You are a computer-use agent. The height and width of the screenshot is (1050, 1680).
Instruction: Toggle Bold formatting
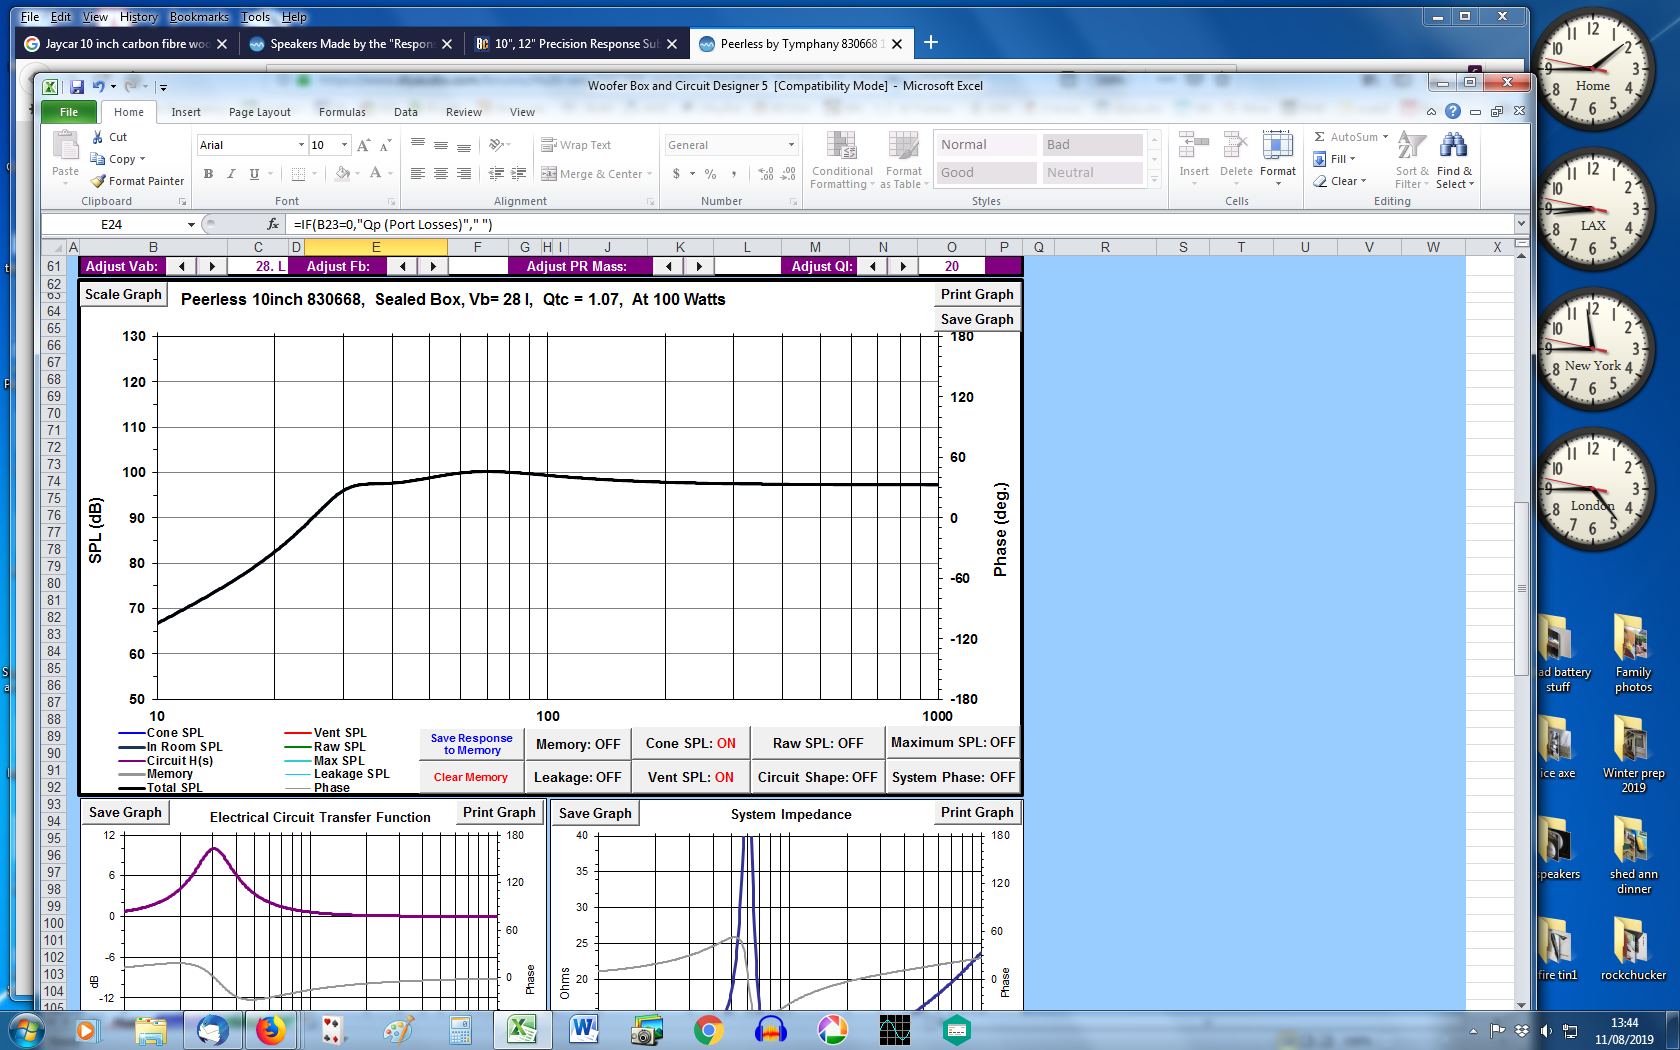(208, 173)
